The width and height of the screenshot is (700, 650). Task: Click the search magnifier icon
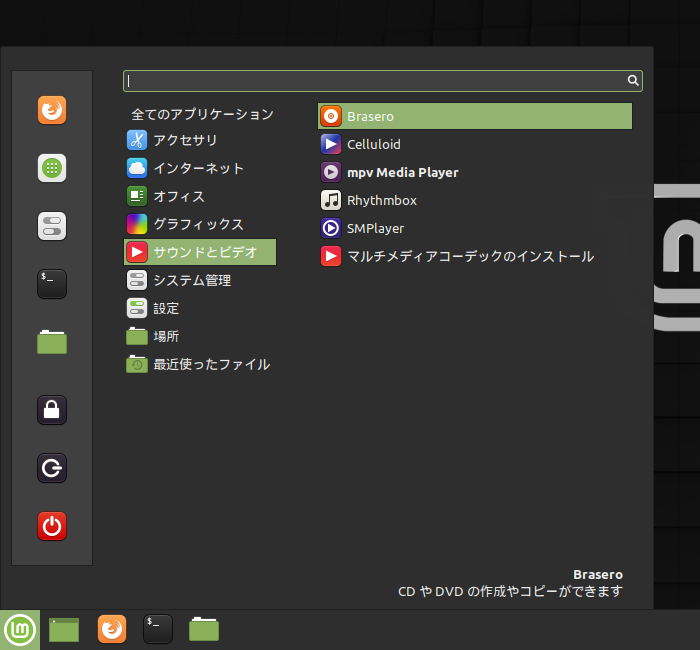tap(633, 80)
